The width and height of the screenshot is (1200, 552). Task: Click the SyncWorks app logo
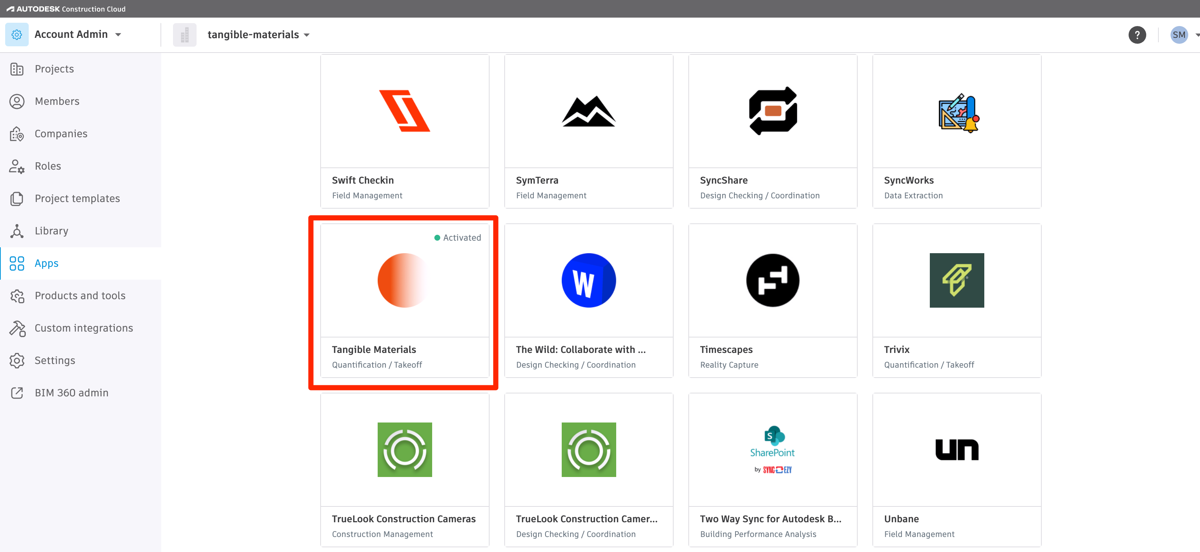(957, 112)
